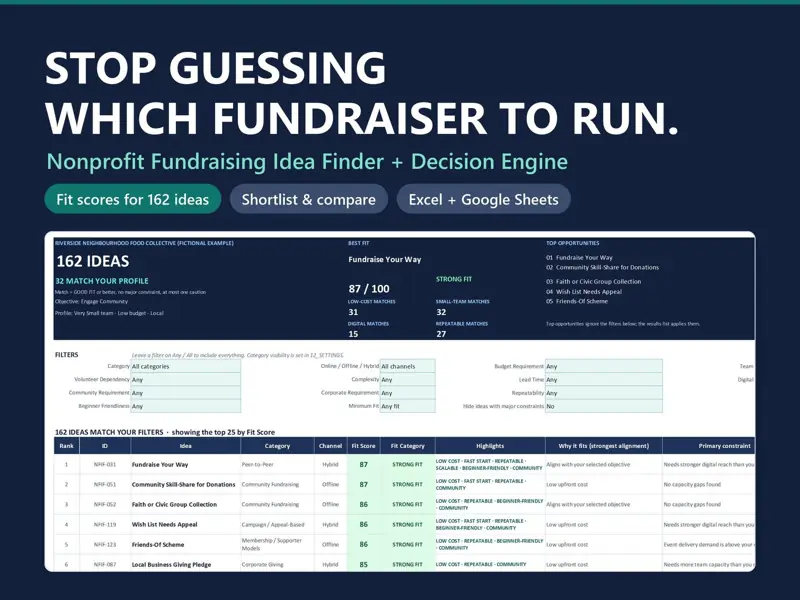Open the Repeatability filter cell
This screenshot has height=600, width=800.
tap(604, 393)
